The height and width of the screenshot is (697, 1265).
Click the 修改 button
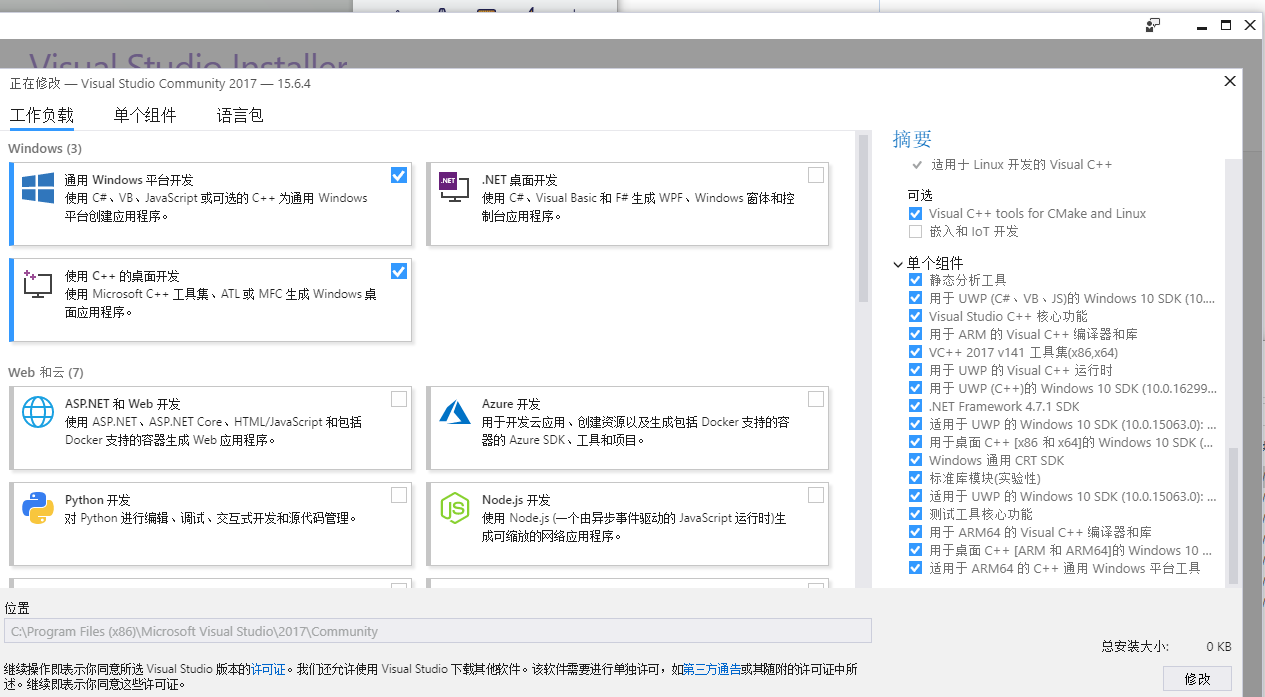point(1197,679)
